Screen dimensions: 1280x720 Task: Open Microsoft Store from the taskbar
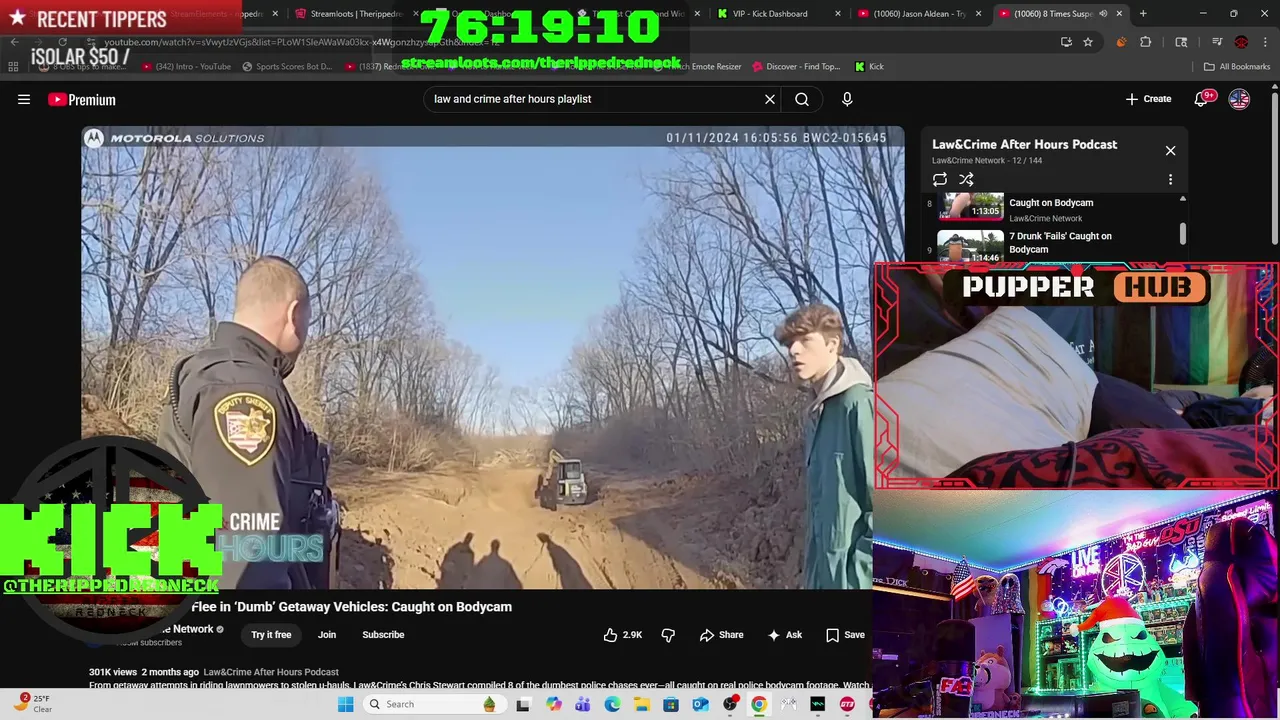[x=670, y=704]
